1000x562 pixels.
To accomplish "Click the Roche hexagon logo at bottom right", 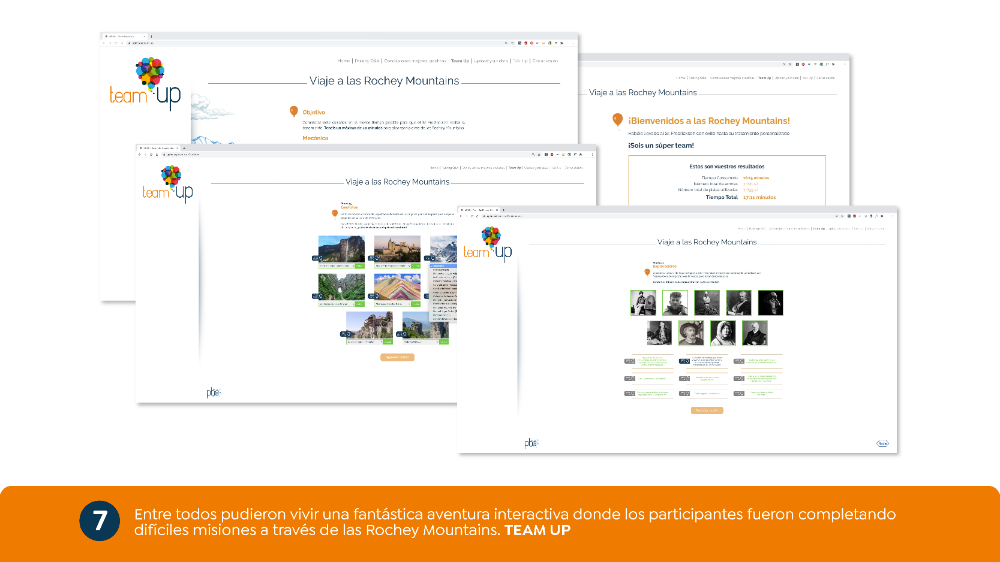I will point(882,443).
